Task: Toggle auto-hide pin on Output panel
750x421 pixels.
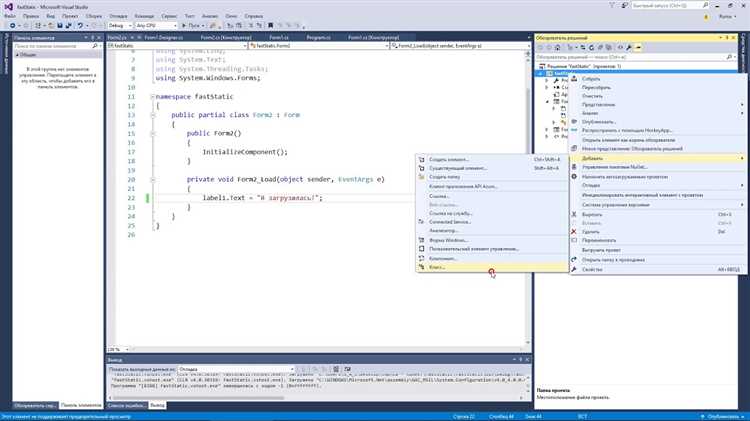Action: pyautogui.click(x=521, y=360)
